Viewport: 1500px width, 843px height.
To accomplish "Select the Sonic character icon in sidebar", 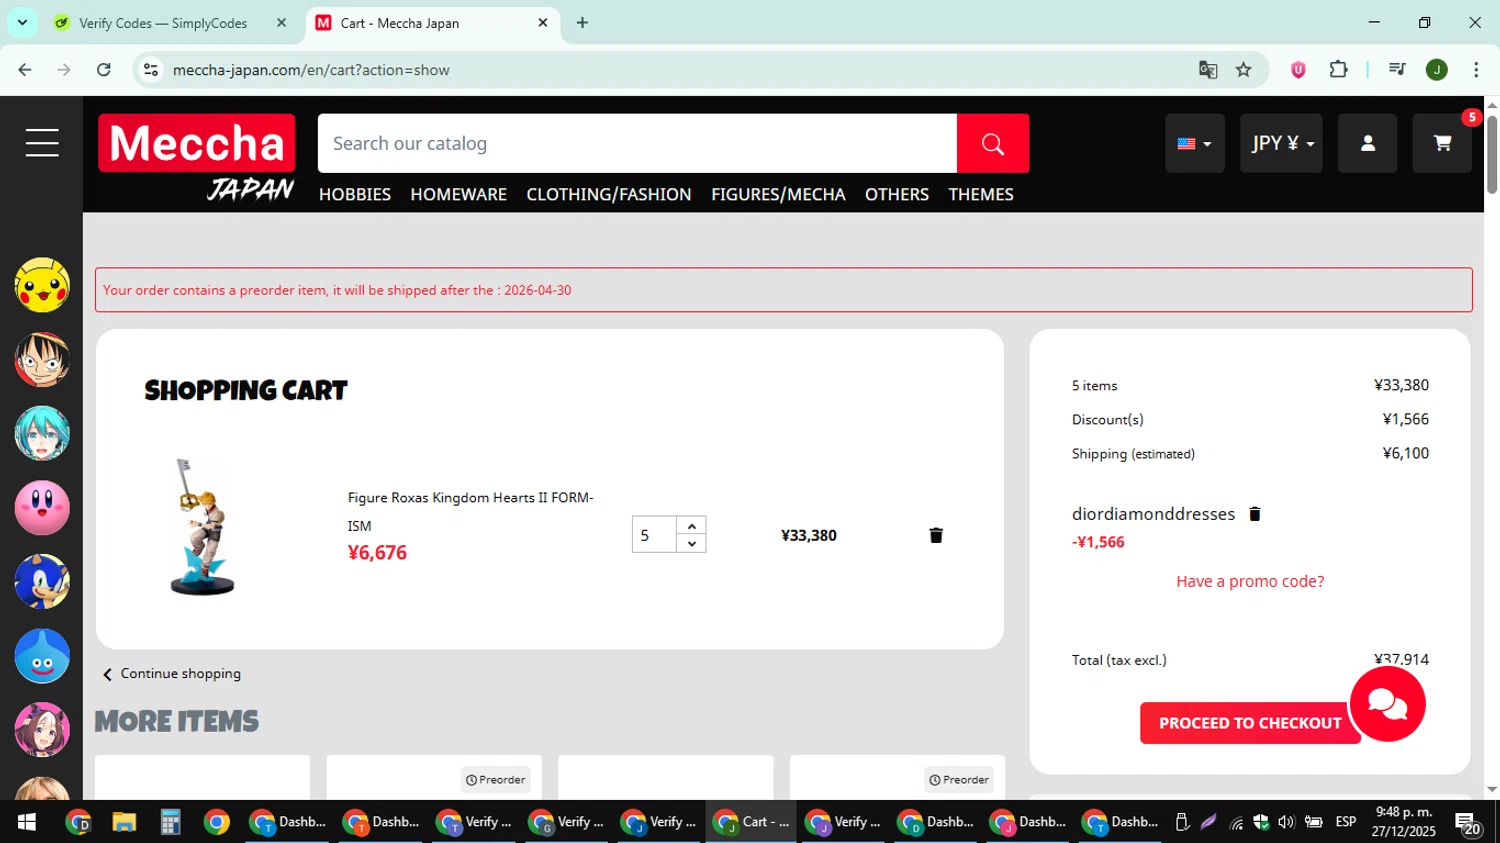I will click(x=42, y=582).
